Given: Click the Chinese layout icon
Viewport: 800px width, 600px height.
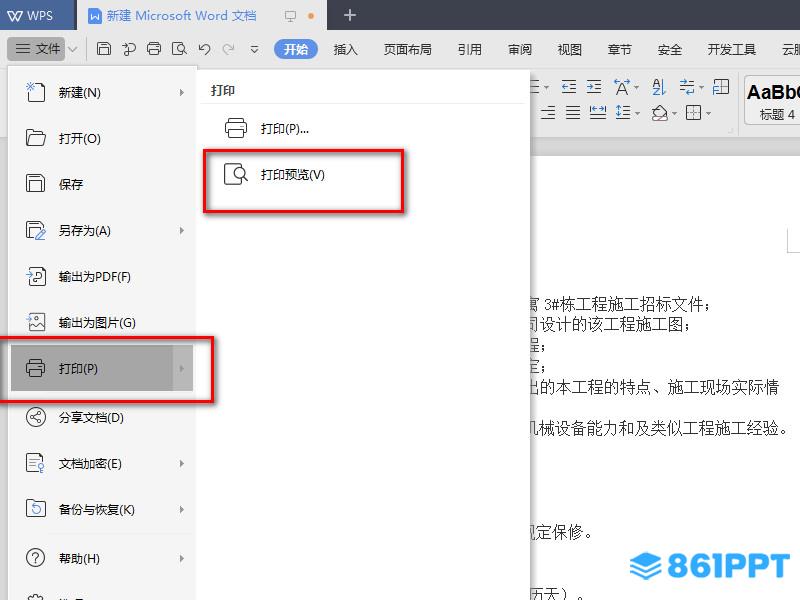Looking at the screenshot, I should tap(622, 87).
